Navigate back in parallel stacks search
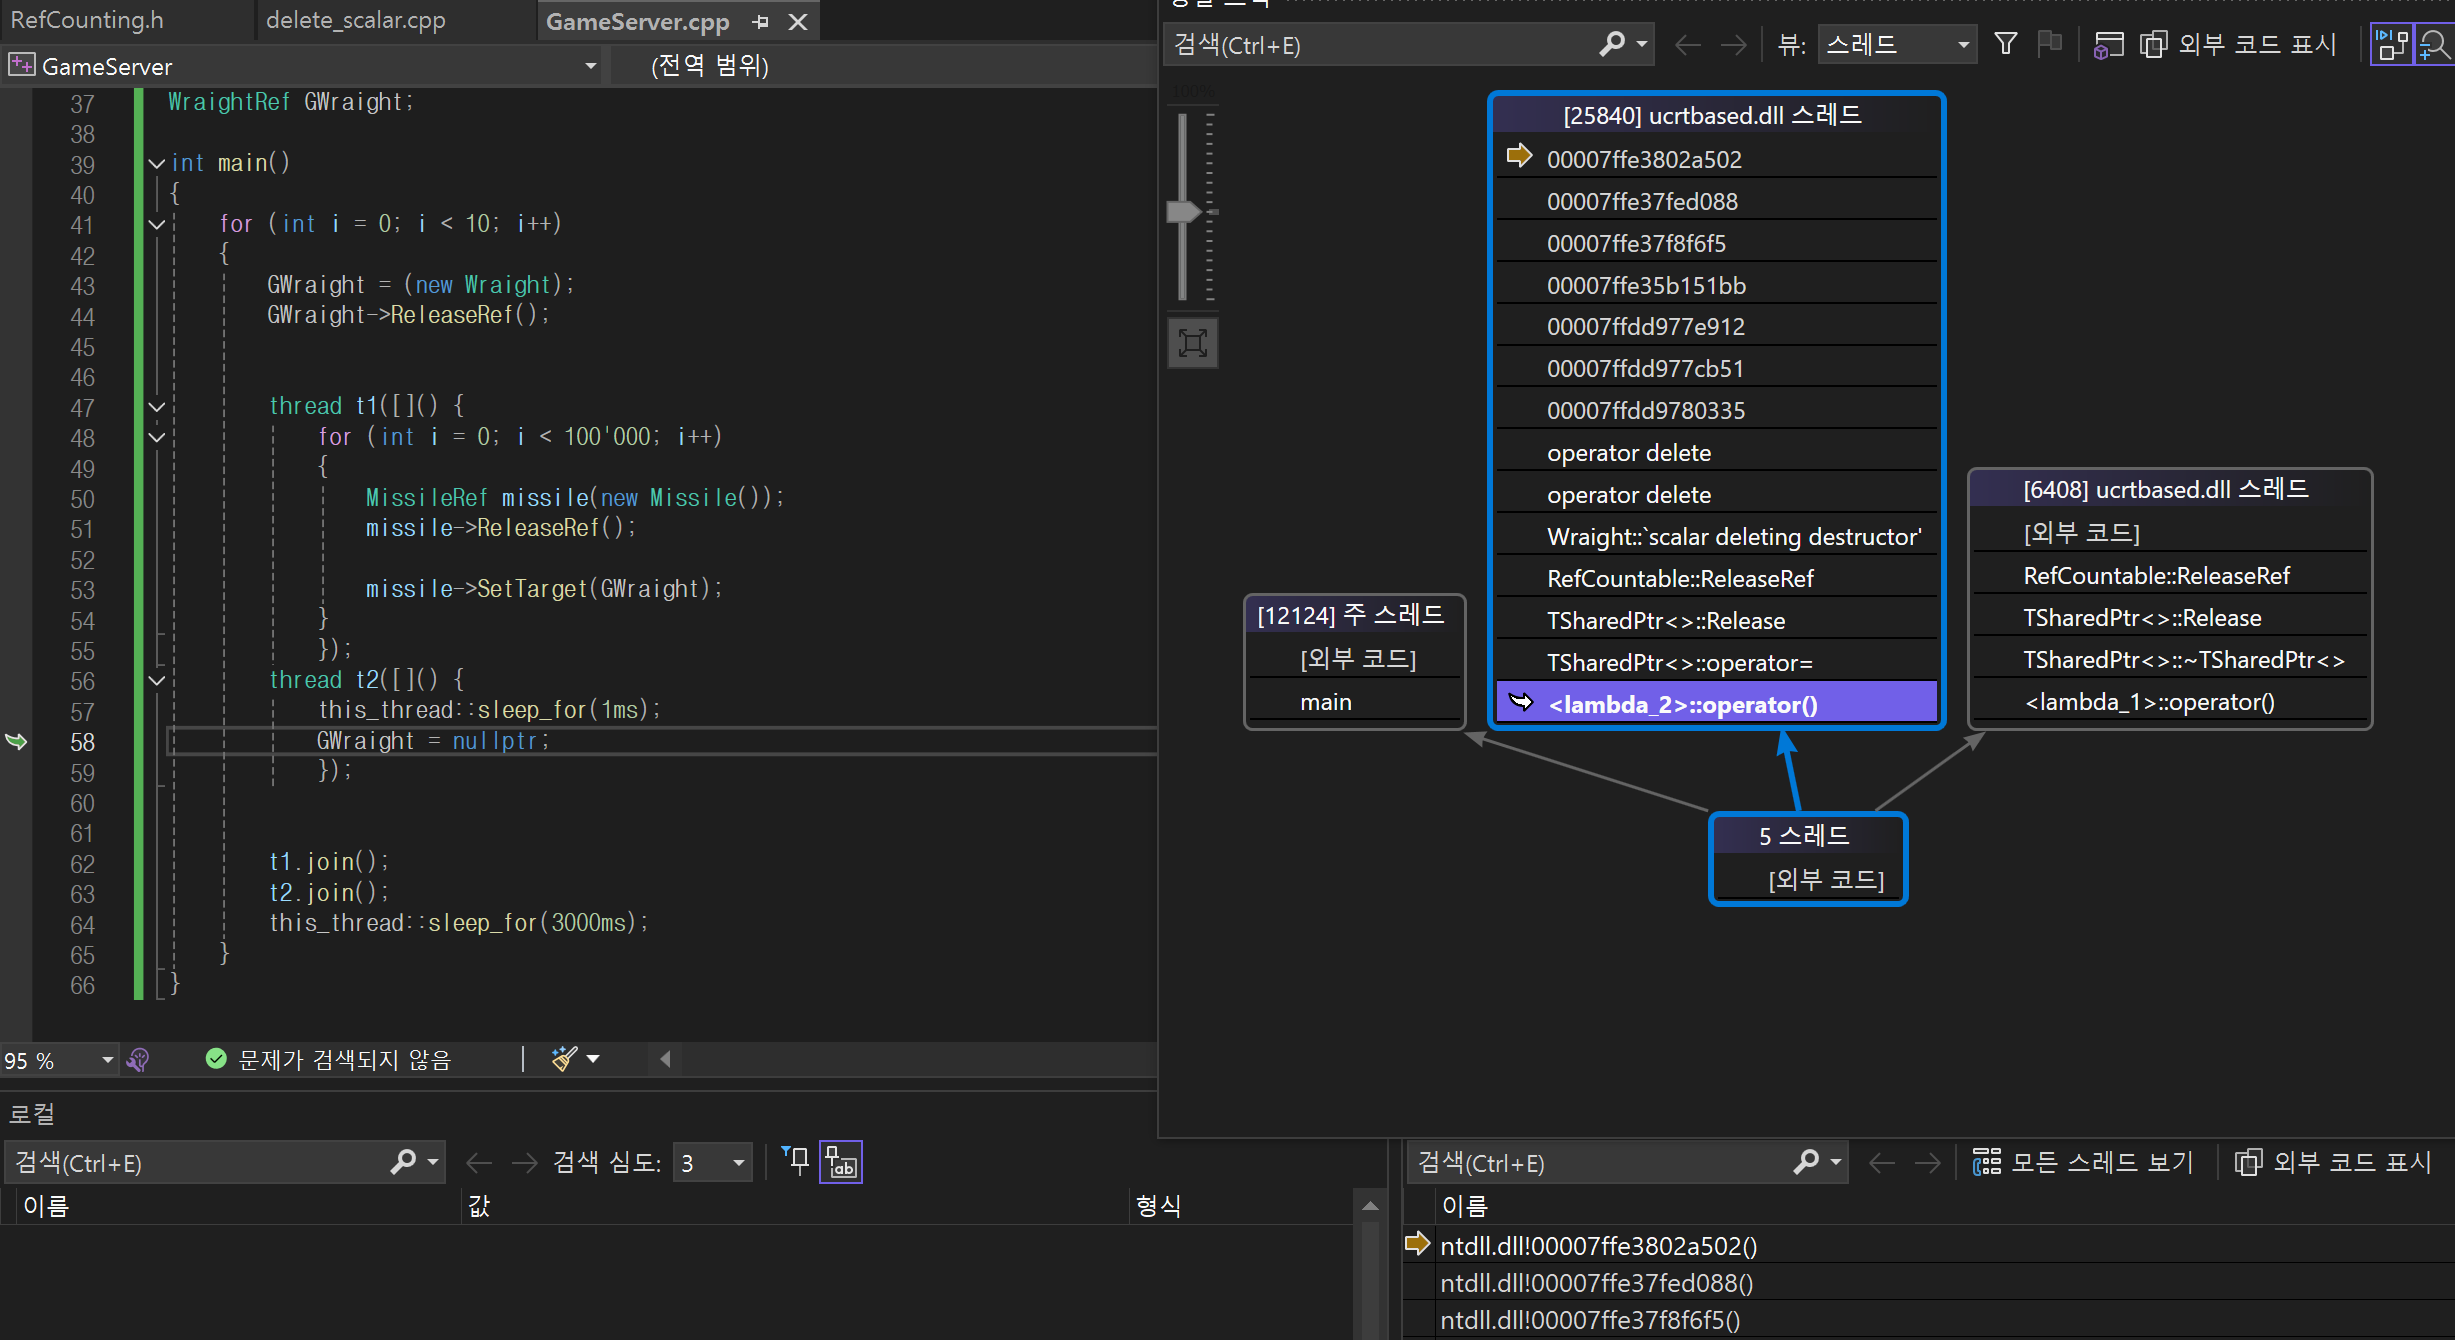Viewport: 2455px width, 1340px height. (x=1688, y=45)
